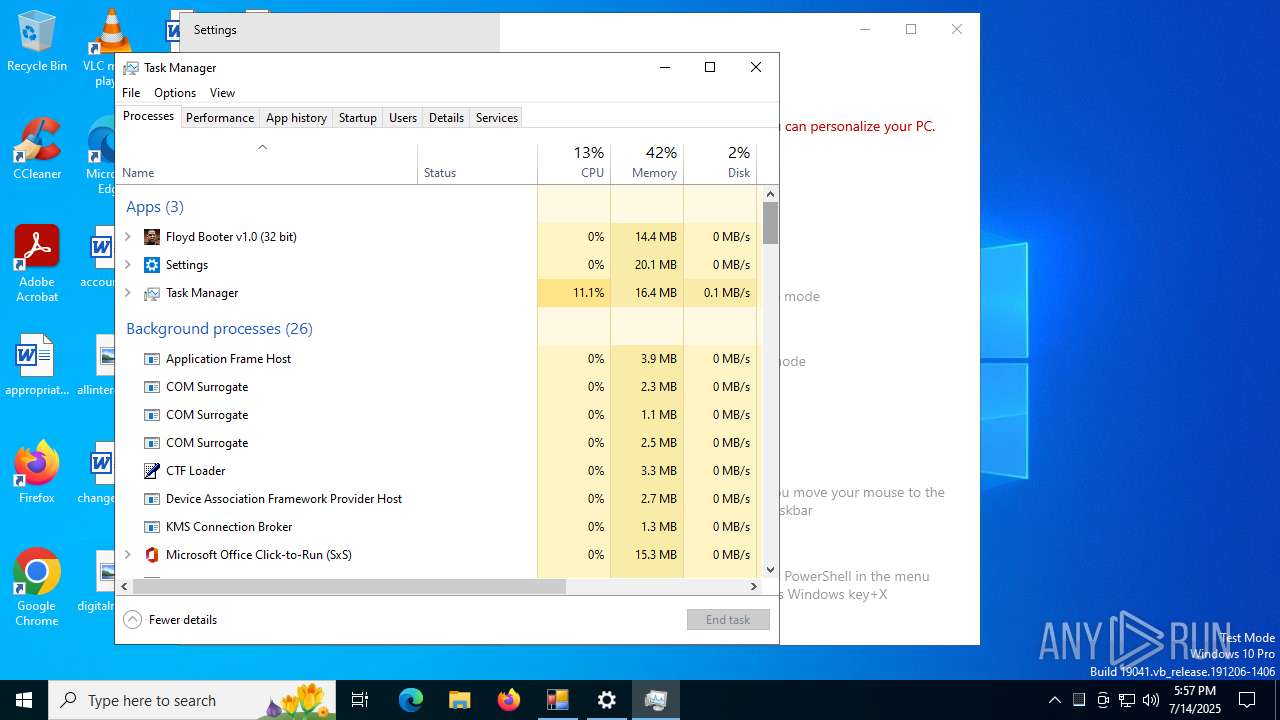Open the View menu
This screenshot has height=720, width=1280.
(222, 93)
